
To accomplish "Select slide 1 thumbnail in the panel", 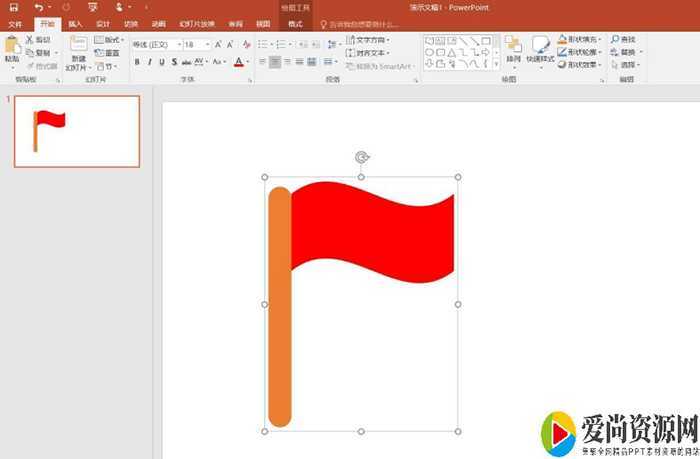I will tap(77, 131).
